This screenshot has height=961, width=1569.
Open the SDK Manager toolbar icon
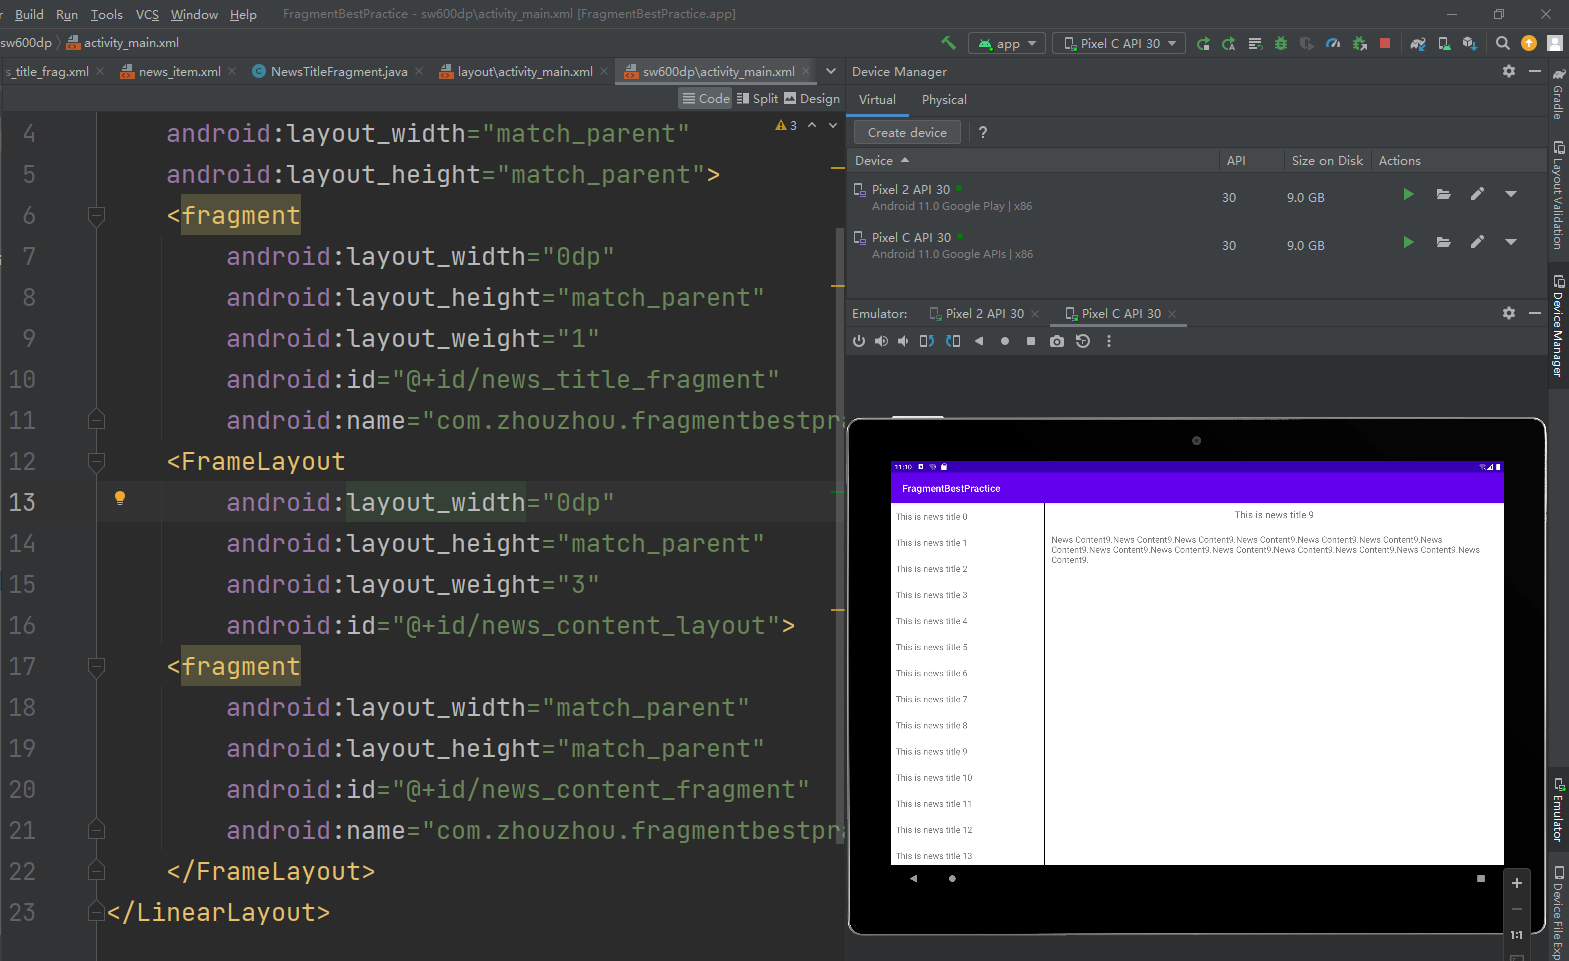(1469, 43)
